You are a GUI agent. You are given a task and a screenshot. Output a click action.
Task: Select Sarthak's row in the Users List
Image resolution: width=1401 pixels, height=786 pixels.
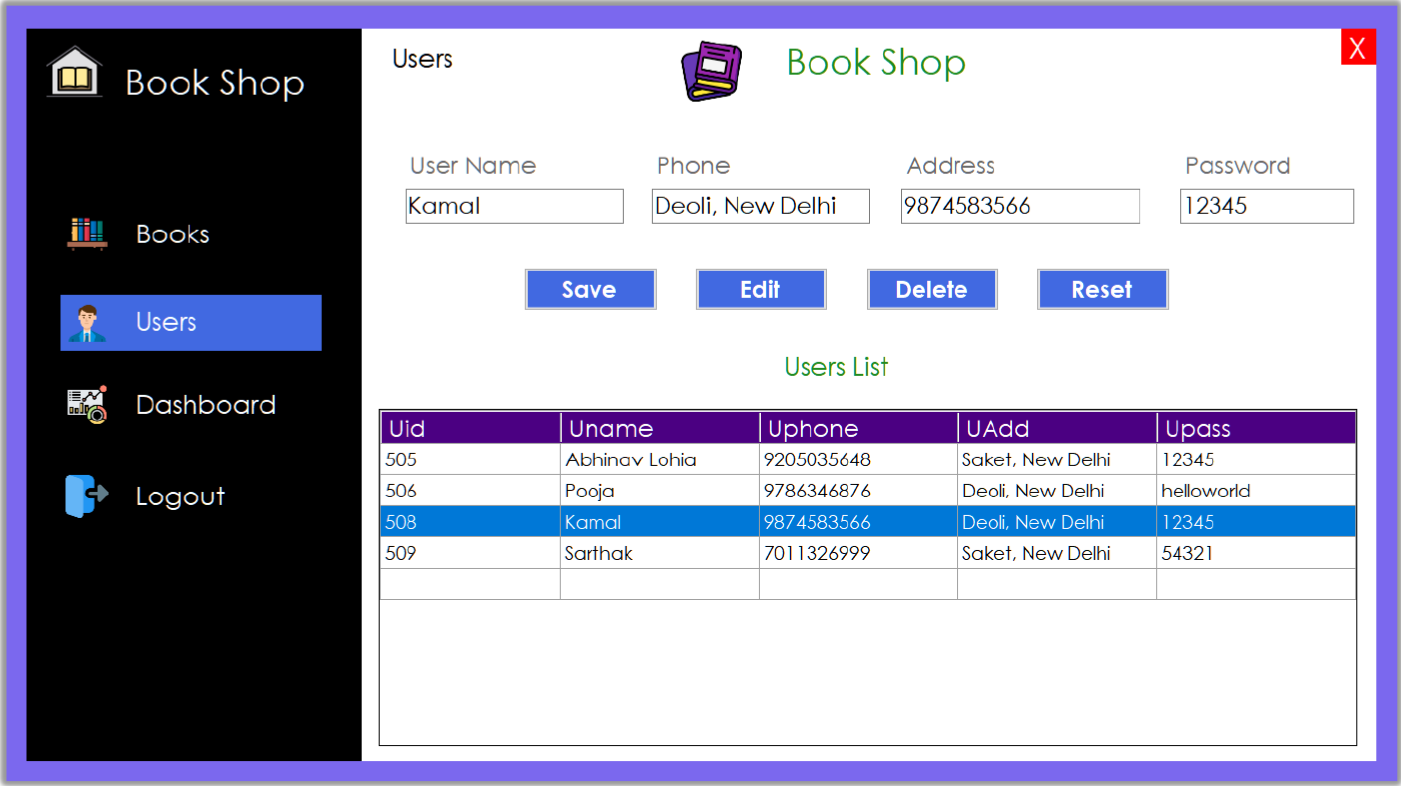click(700, 552)
